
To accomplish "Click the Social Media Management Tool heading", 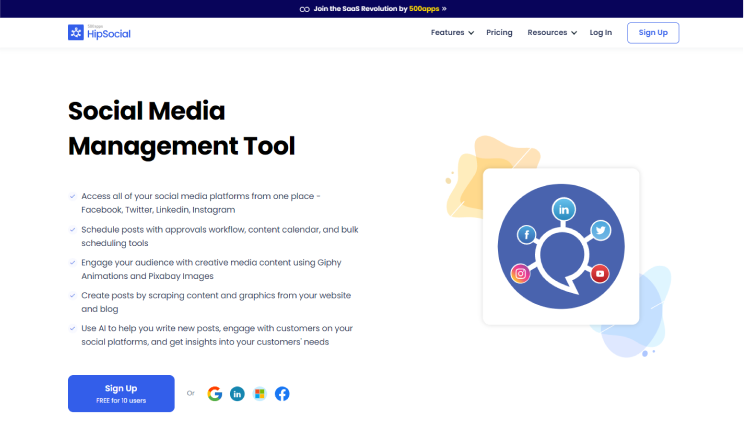I will pyautogui.click(x=182, y=128).
